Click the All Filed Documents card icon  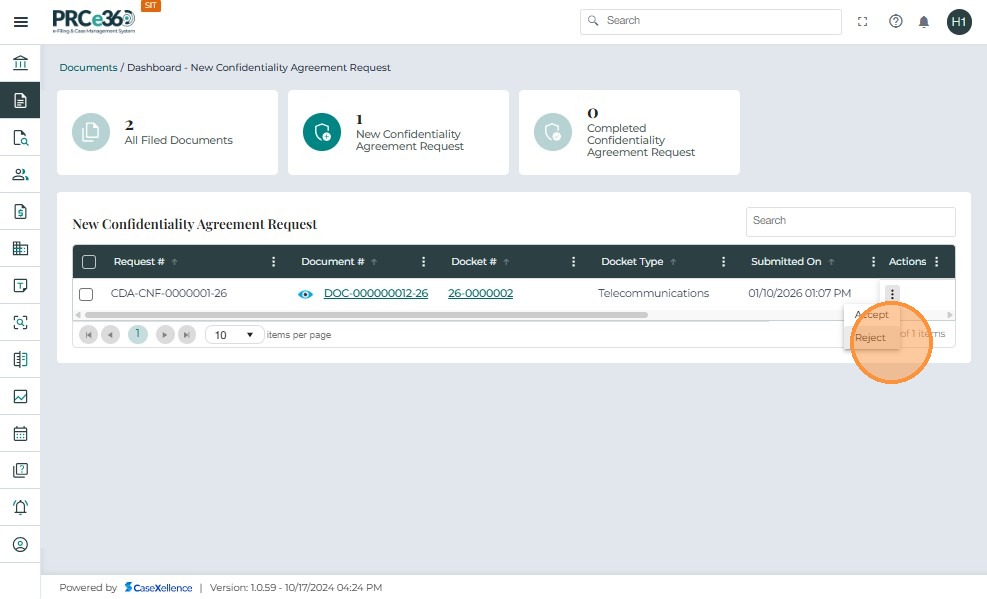pyautogui.click(x=91, y=132)
